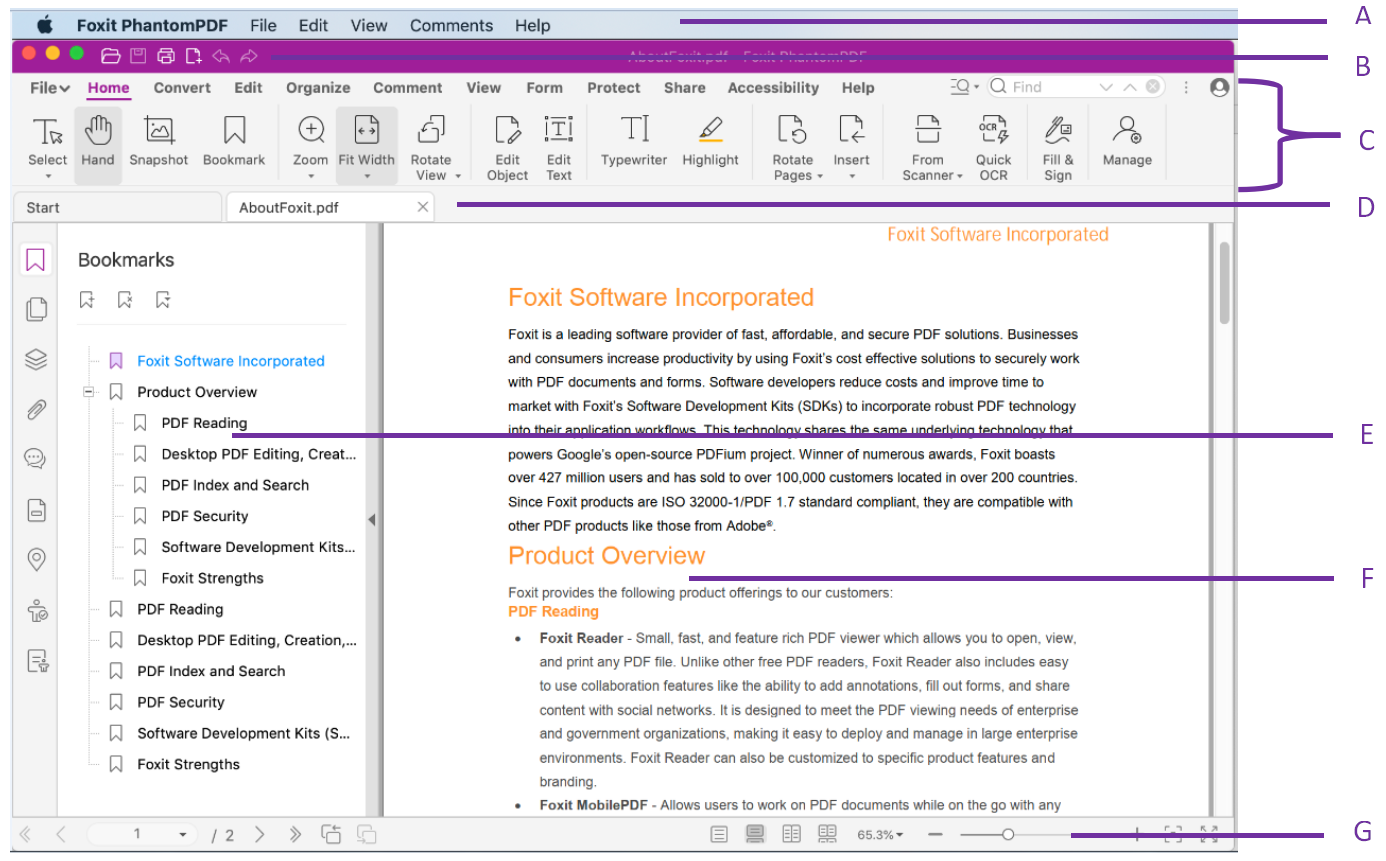The height and width of the screenshot is (861, 1386).
Task: Open the Comments menu in the menu bar
Action: [x=451, y=25]
